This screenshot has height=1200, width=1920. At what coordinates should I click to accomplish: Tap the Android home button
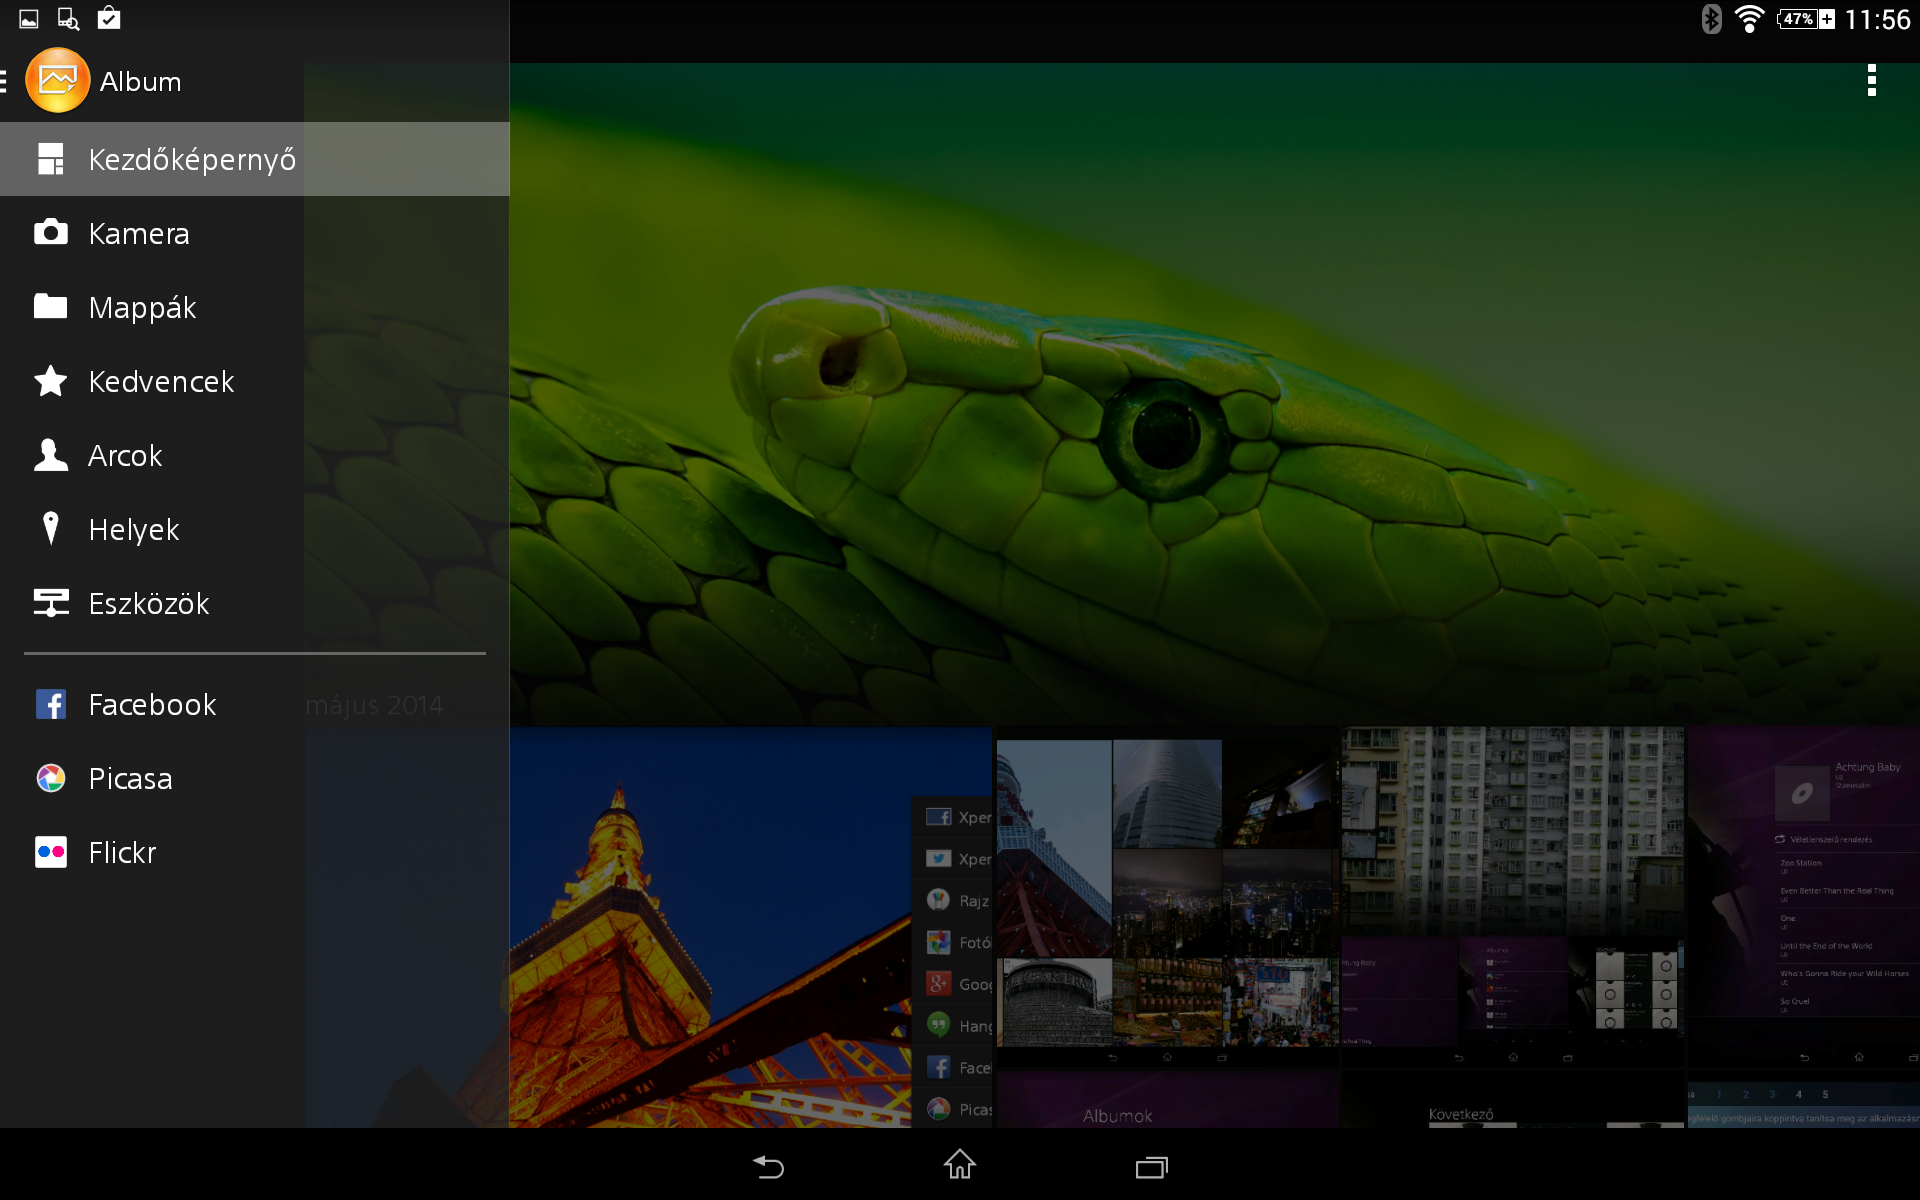(x=960, y=1165)
